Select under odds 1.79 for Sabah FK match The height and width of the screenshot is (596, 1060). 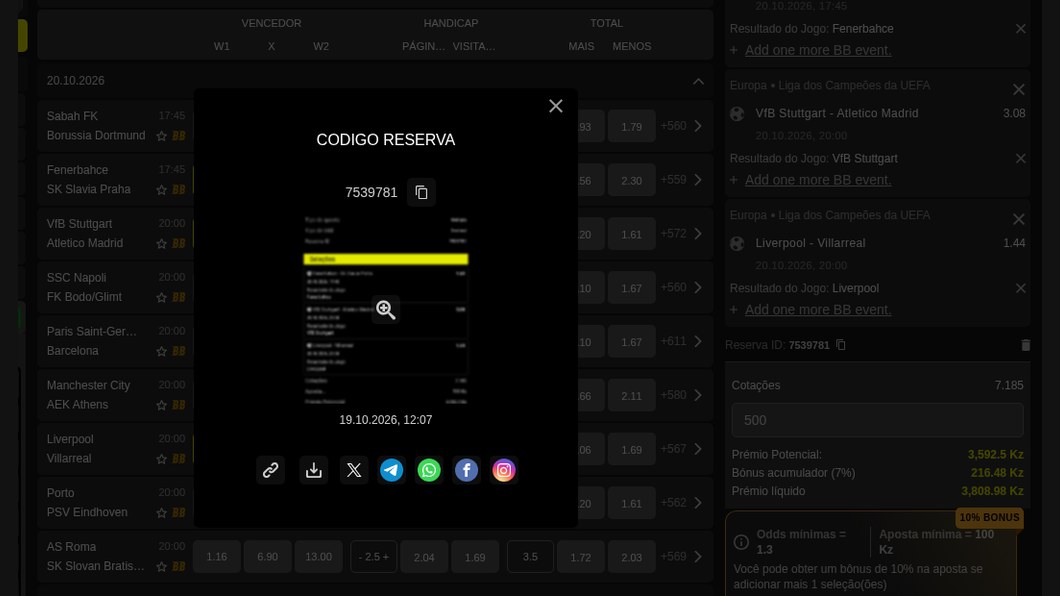631,126
